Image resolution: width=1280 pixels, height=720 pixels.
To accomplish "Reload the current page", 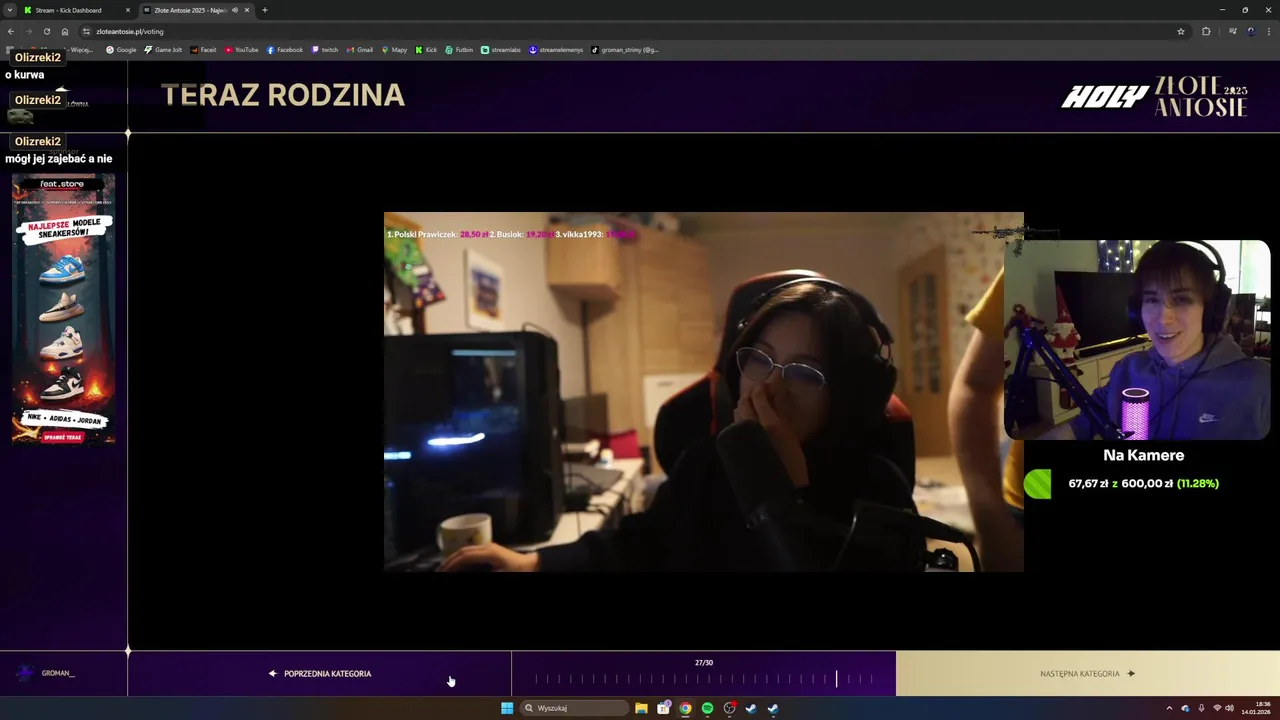I will point(46,31).
